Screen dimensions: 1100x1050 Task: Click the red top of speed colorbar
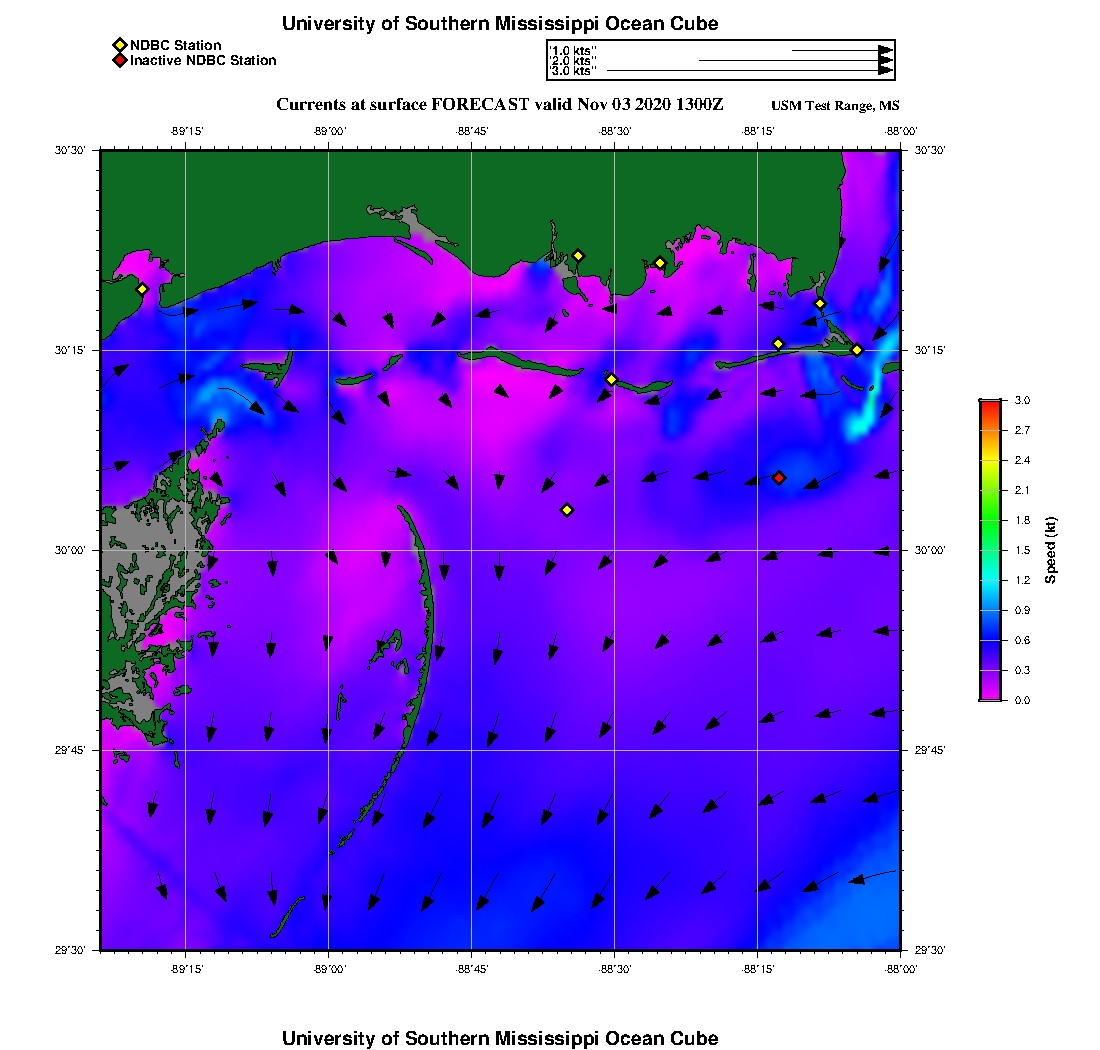click(991, 405)
